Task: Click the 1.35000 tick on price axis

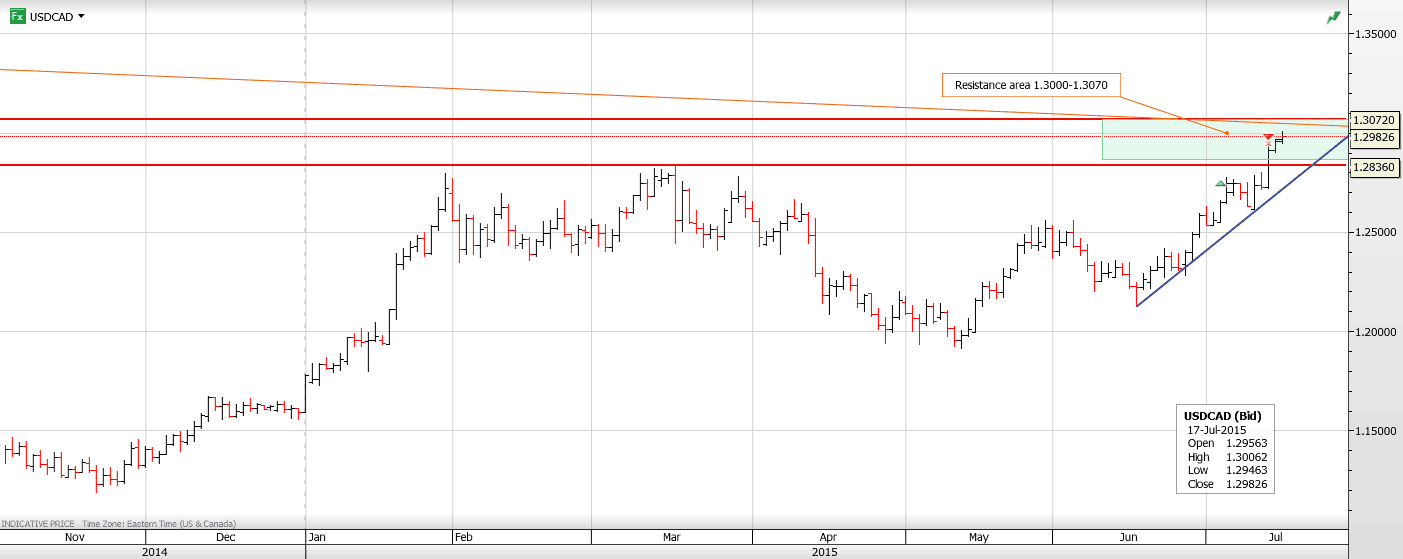Action: 1375,34
